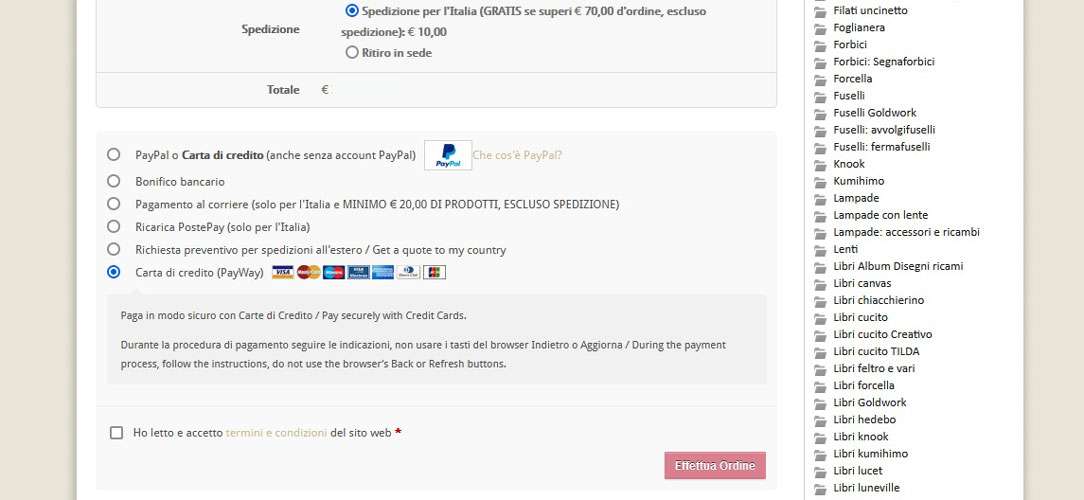1084x500 pixels.
Task: Click the PayPal logo image
Action: click(x=448, y=155)
